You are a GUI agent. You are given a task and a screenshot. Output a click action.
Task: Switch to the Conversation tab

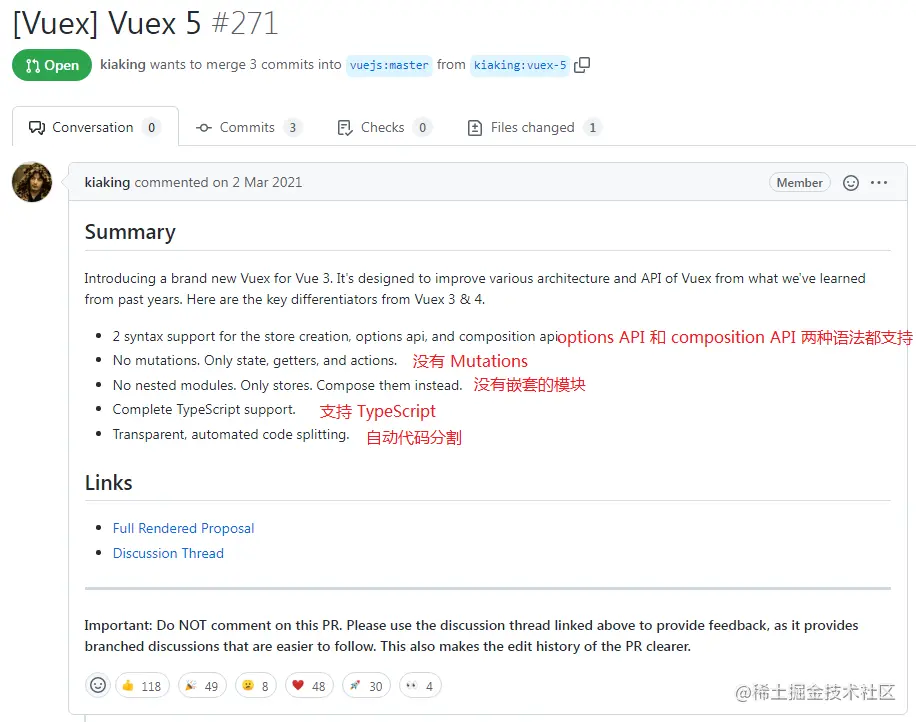95,127
